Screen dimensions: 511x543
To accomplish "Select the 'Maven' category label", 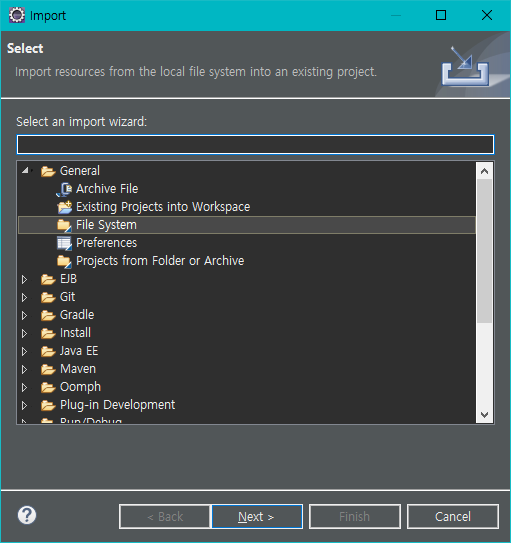I will [78, 369].
